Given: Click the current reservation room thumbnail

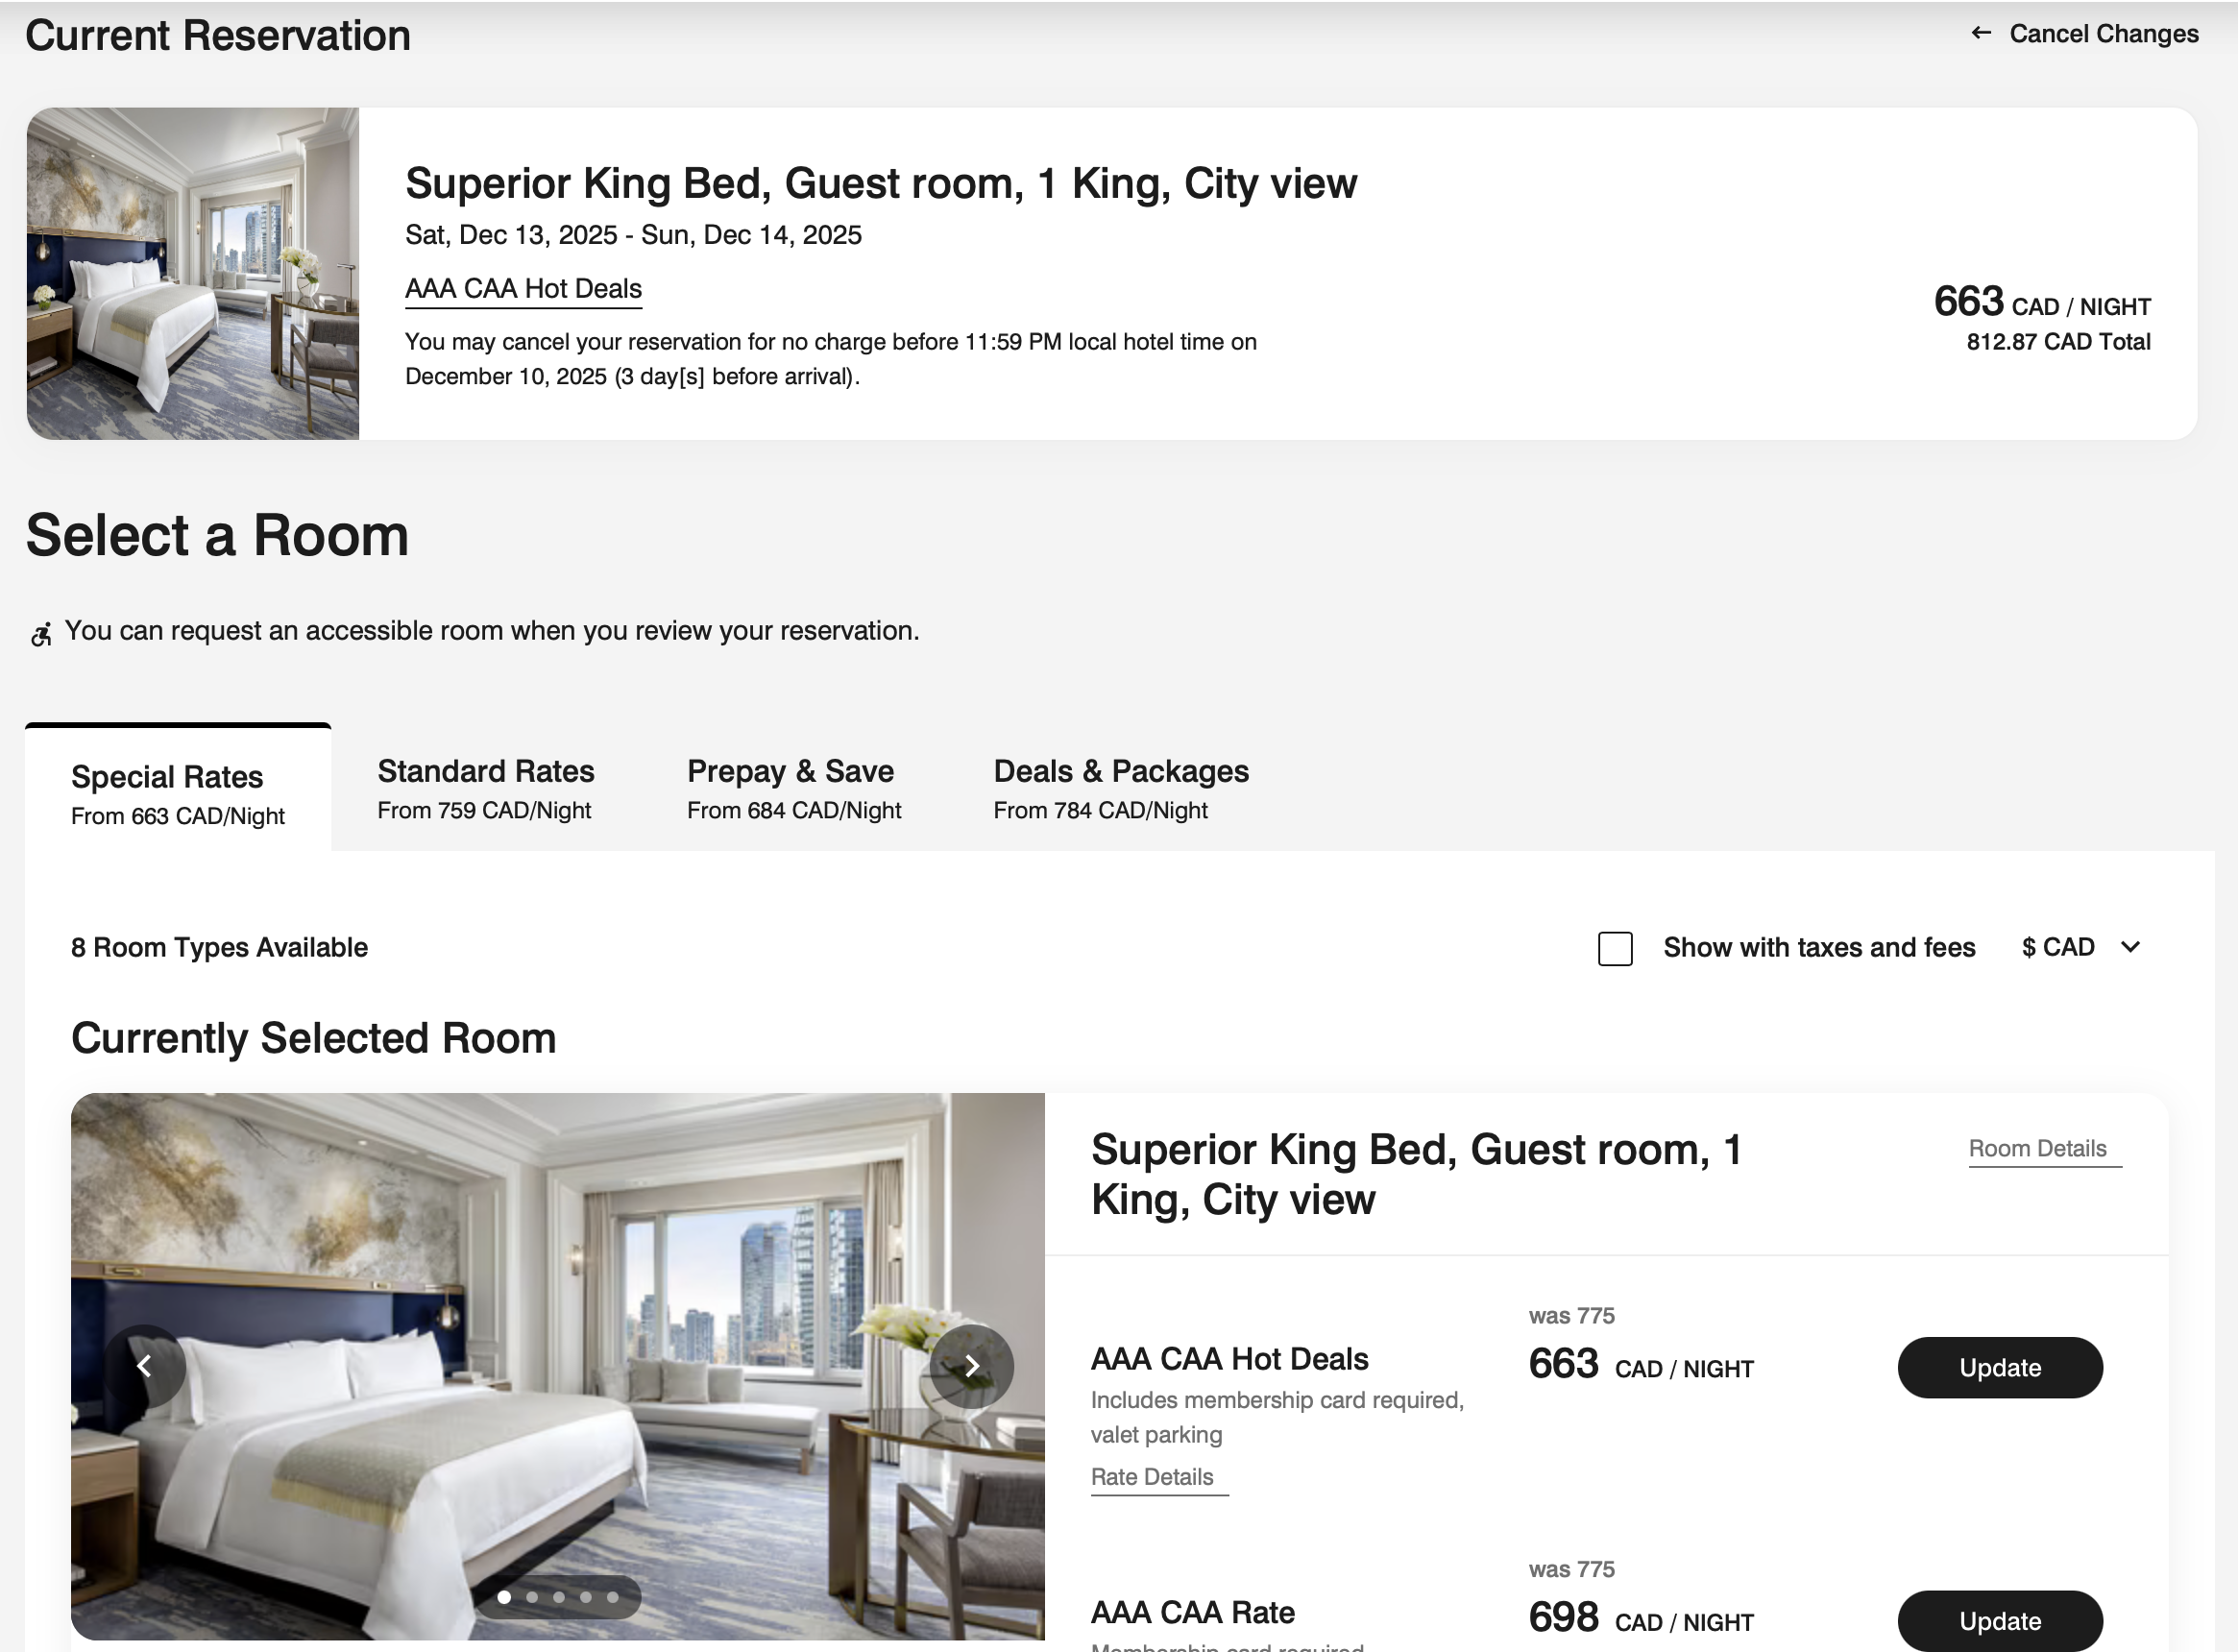Looking at the screenshot, I should click(193, 274).
